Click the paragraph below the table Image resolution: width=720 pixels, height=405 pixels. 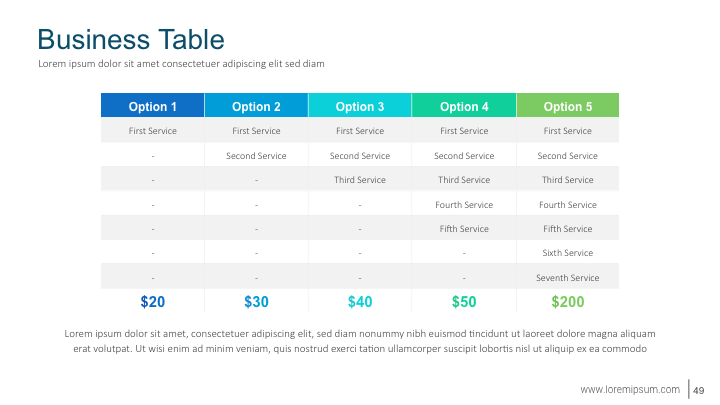360,341
